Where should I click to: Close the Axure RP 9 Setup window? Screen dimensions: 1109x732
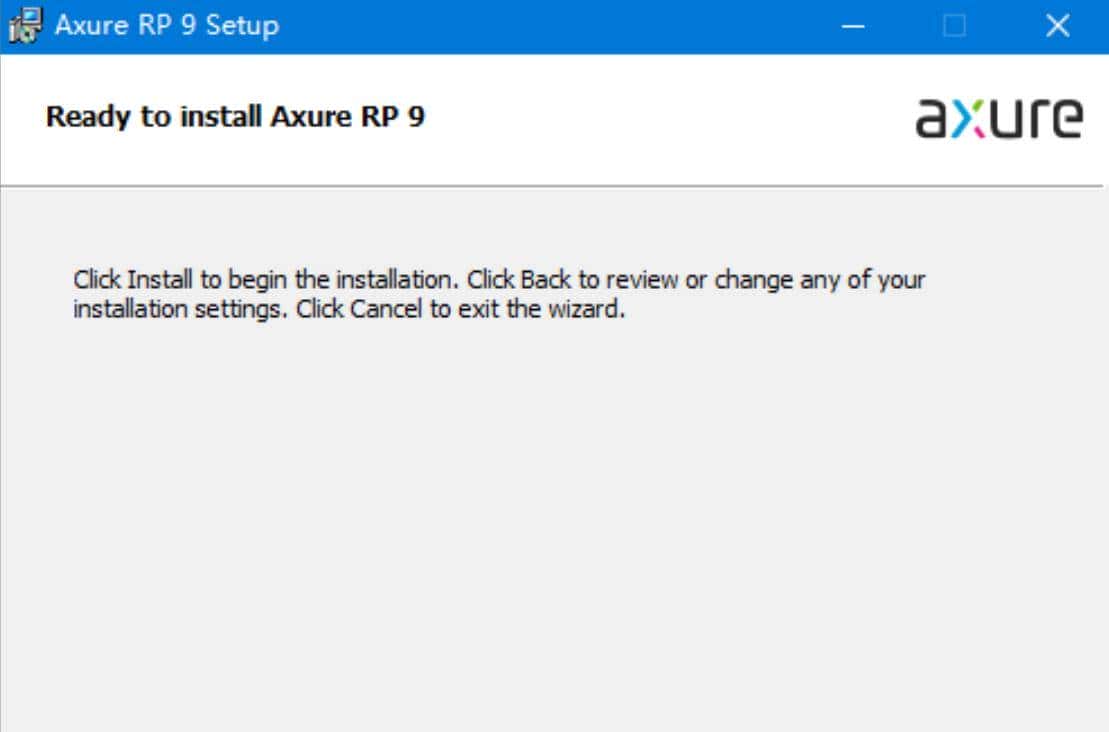point(1057,26)
